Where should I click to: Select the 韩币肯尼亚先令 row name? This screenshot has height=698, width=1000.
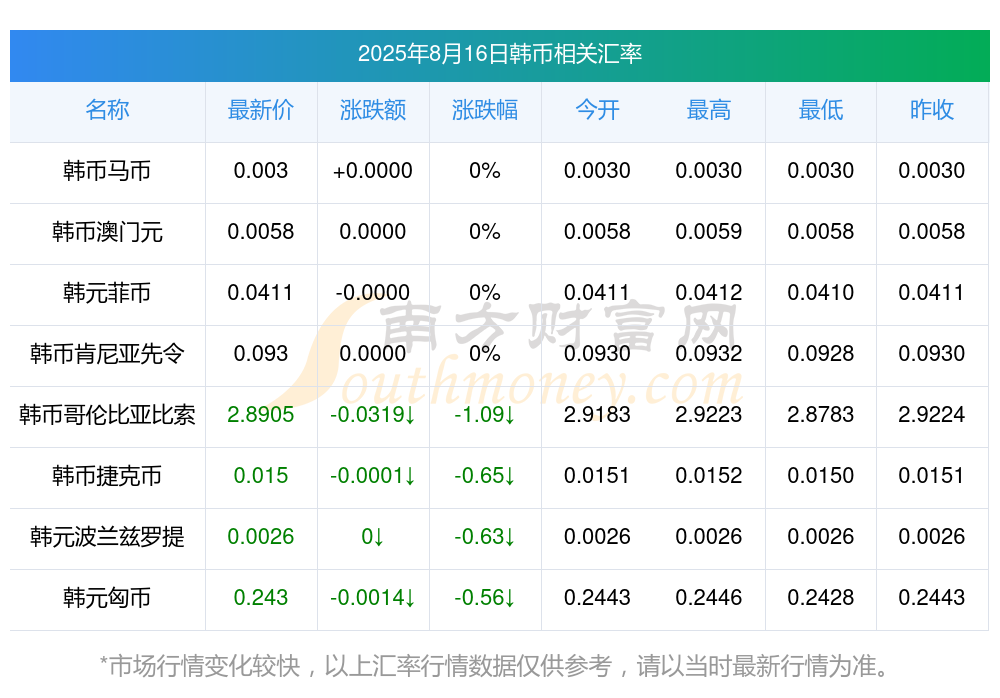(107, 353)
